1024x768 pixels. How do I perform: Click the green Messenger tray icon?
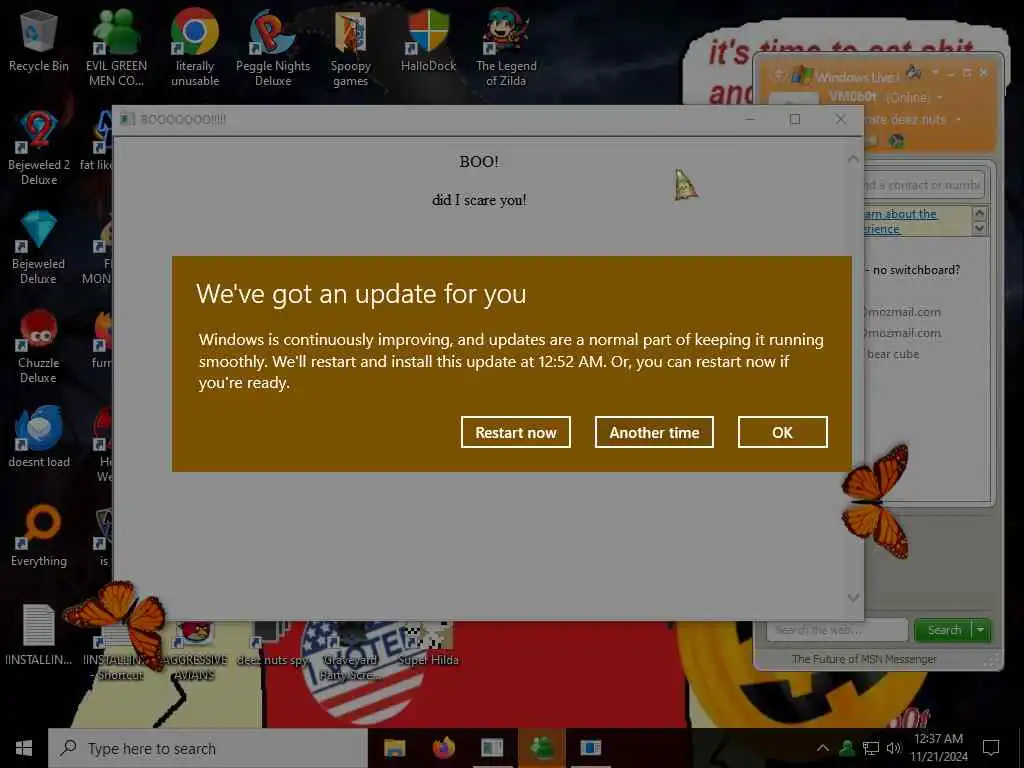[847, 748]
